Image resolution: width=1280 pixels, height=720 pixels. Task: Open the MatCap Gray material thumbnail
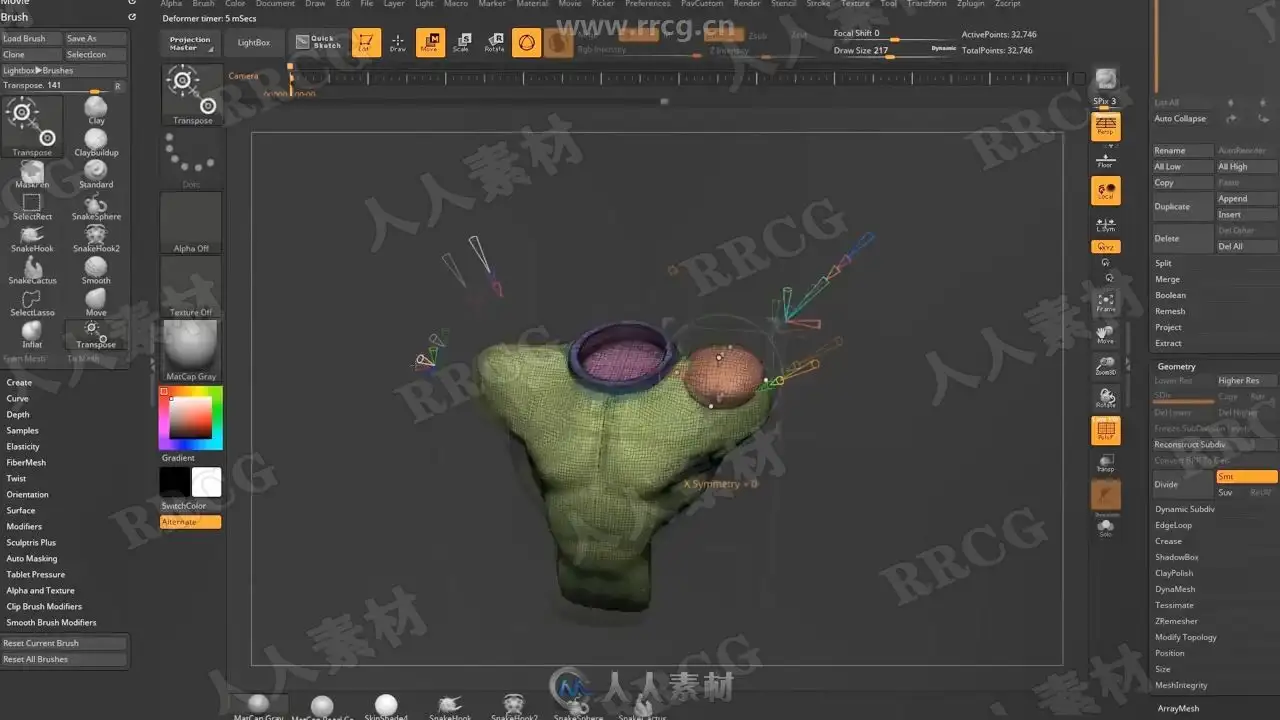191,351
